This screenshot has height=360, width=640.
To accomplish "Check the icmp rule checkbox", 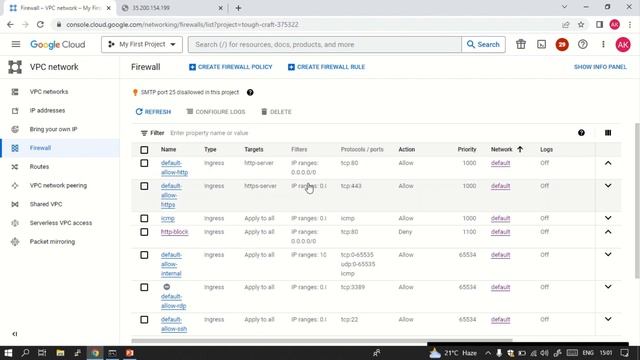I will [x=144, y=218].
